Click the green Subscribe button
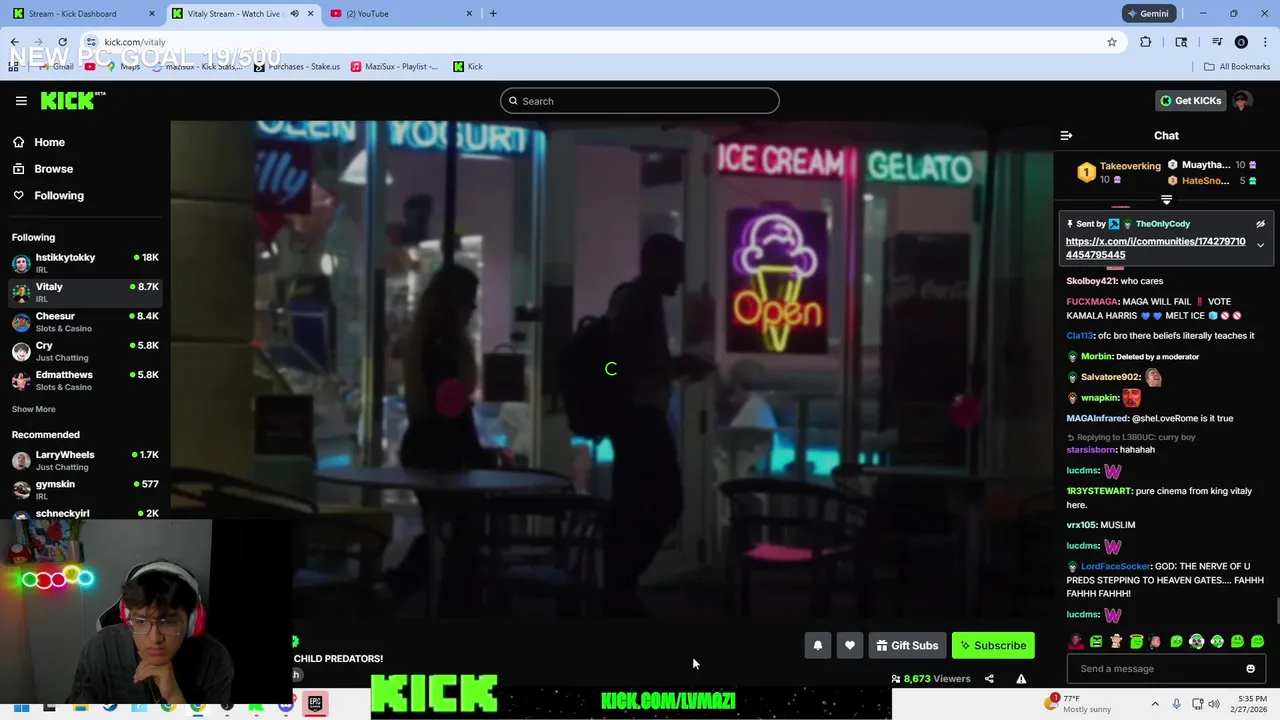Image resolution: width=1280 pixels, height=720 pixels. pyautogui.click(x=993, y=646)
